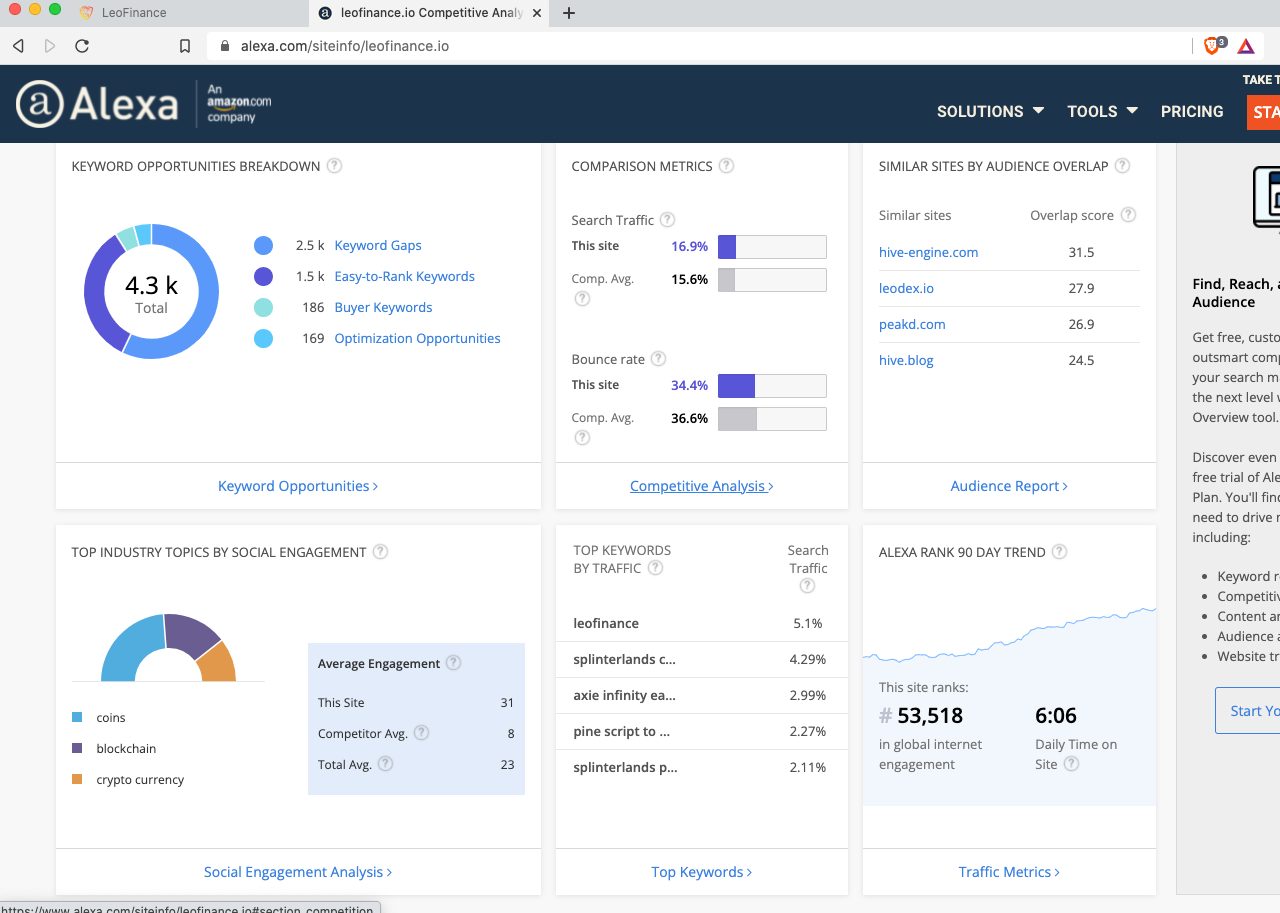Viewport: 1280px width, 913px height.
Task: Open the Pricing page
Action: [1192, 111]
